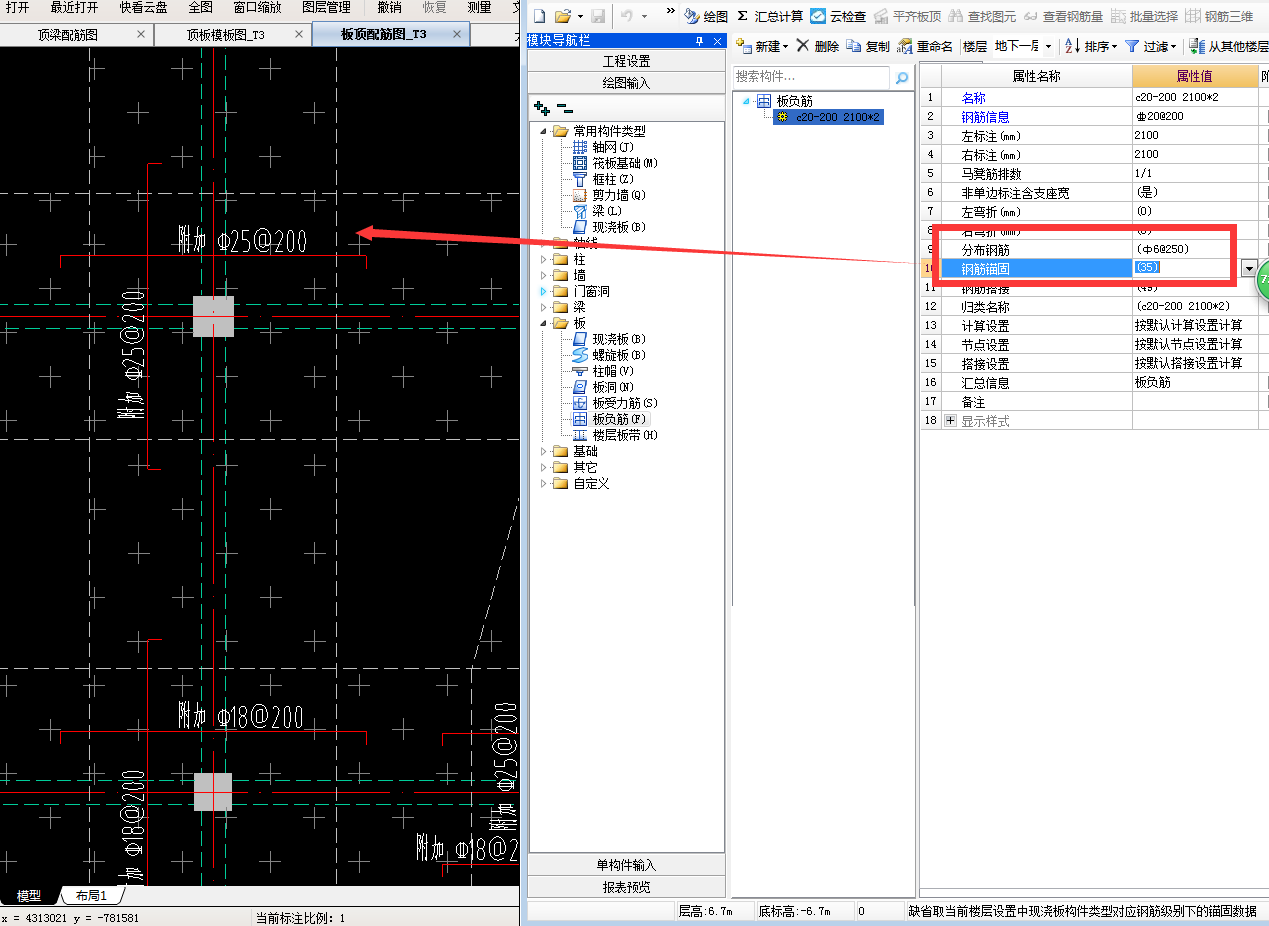Expand the 自定义 folder
Viewport: 1269px width, 926px height.
(x=545, y=483)
